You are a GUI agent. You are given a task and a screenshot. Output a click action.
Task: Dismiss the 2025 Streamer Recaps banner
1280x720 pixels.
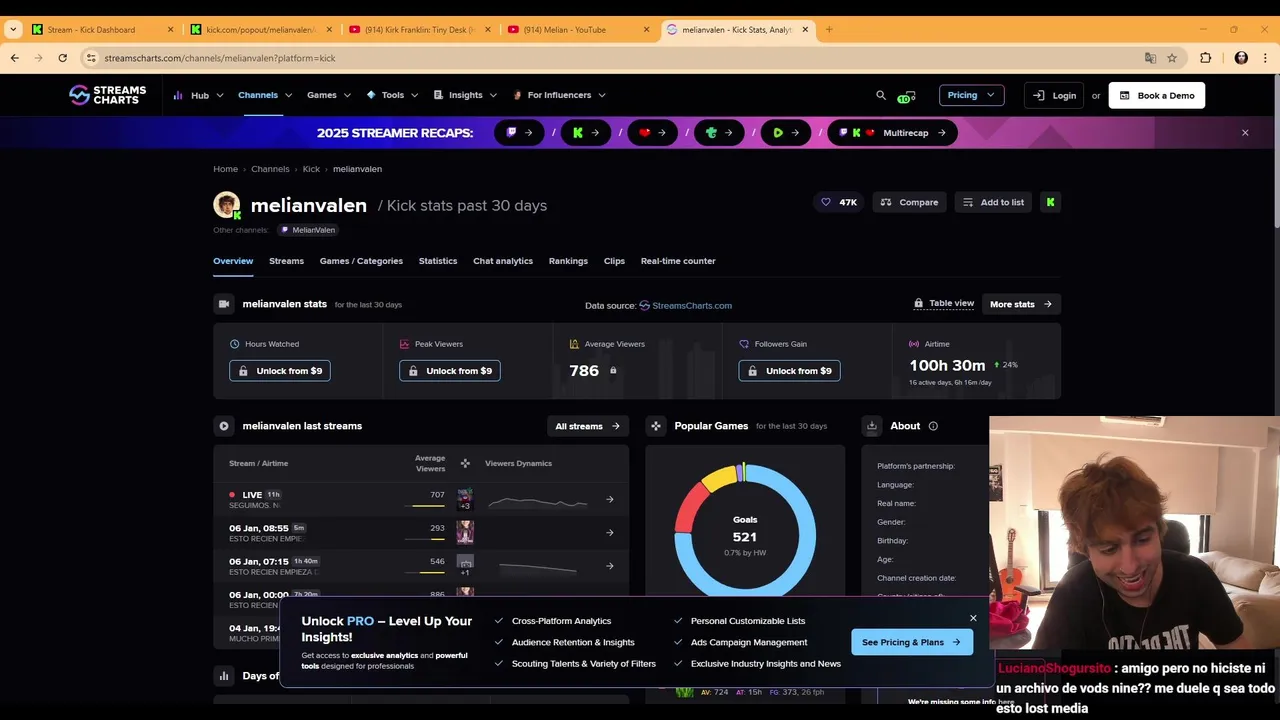click(1245, 132)
